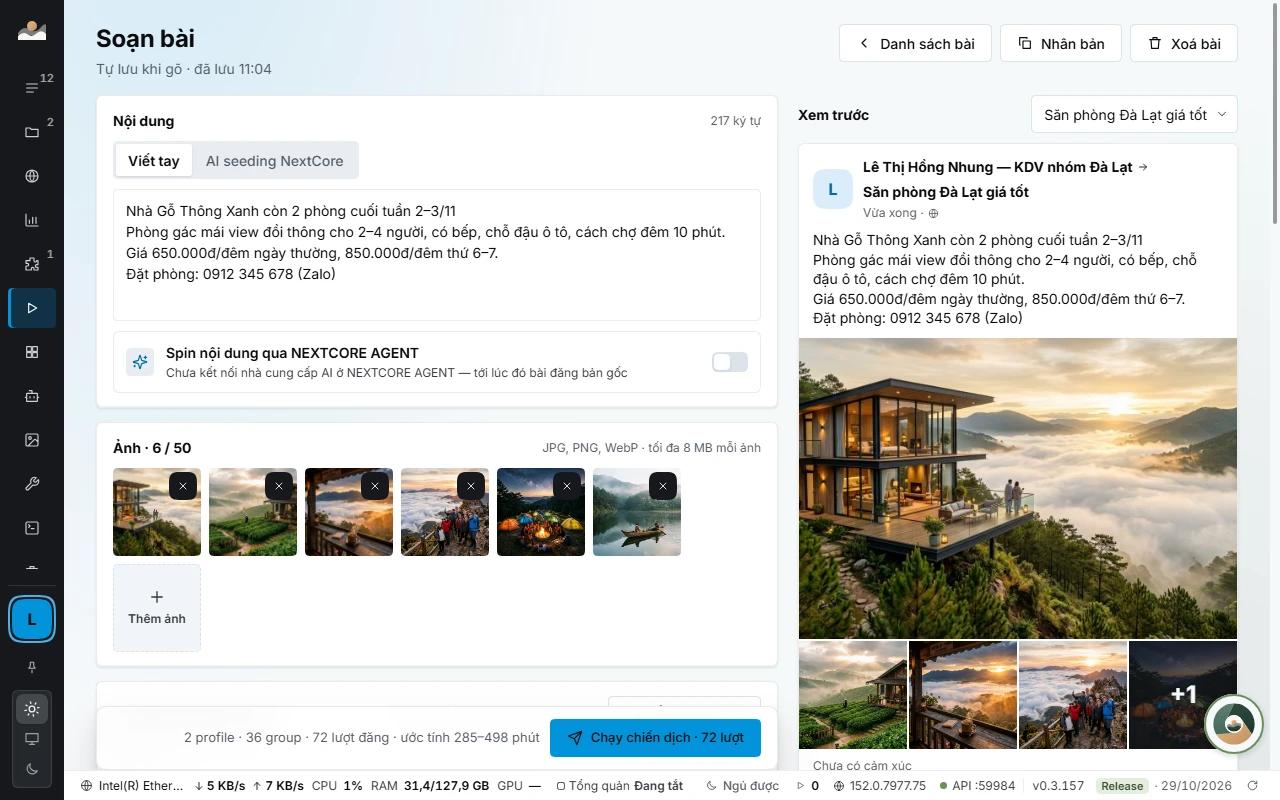Image resolution: width=1280 pixels, height=800 pixels.
Task: Open the +1 more photos preview tile
Action: (x=1183, y=695)
